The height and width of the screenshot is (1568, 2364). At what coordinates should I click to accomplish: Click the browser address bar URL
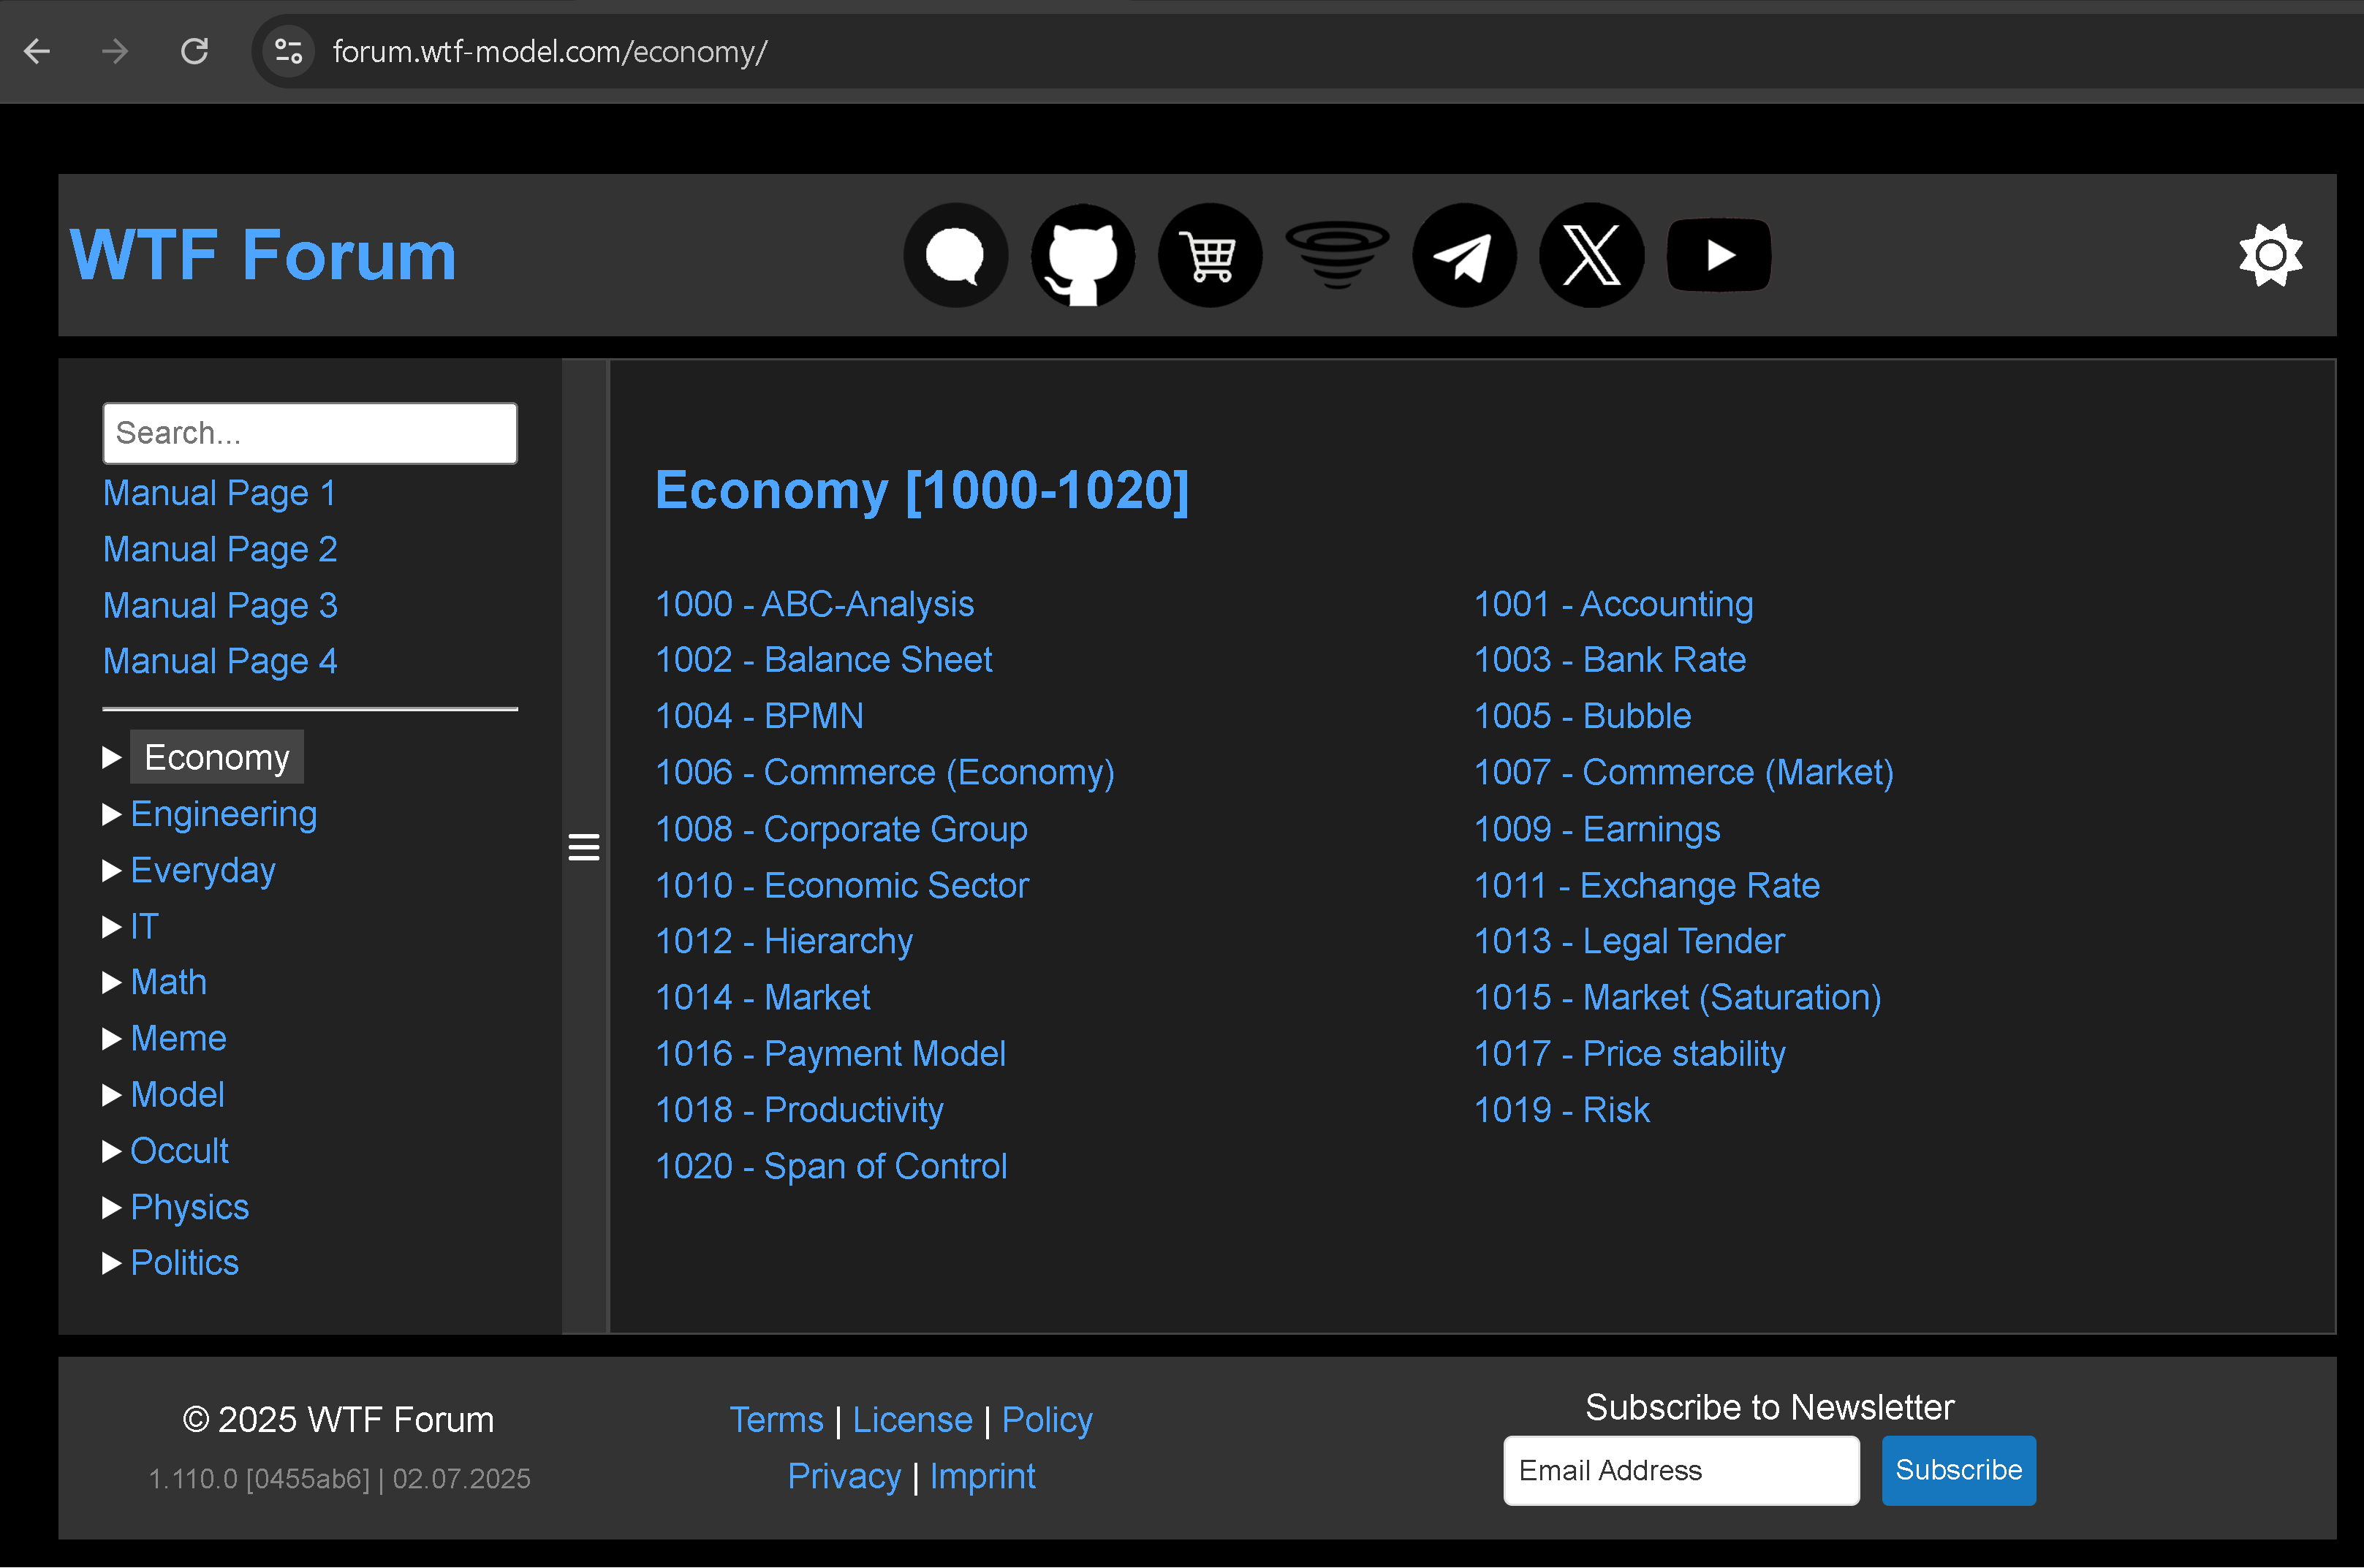(550, 51)
